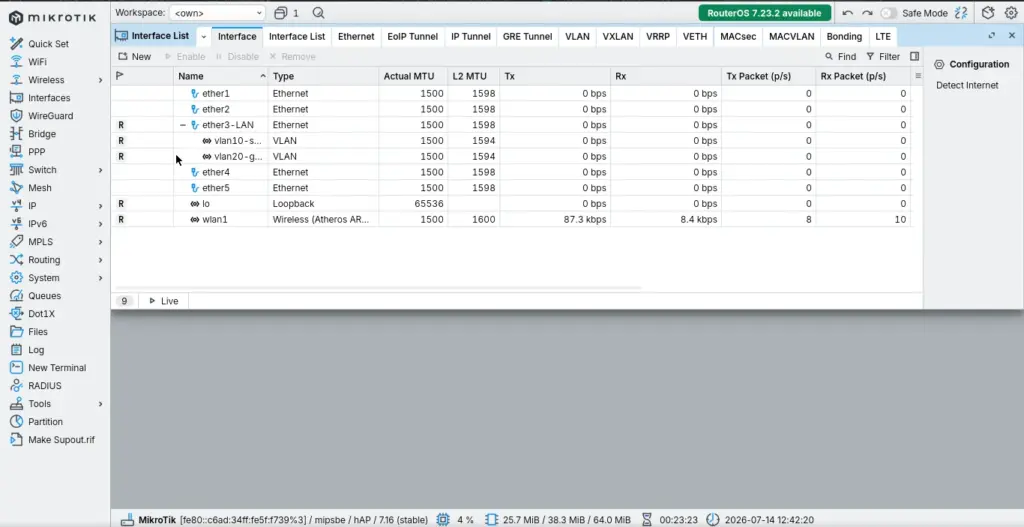Image resolution: width=1024 pixels, height=527 pixels.
Task: Switch to the MACsec tab
Action: 738,37
